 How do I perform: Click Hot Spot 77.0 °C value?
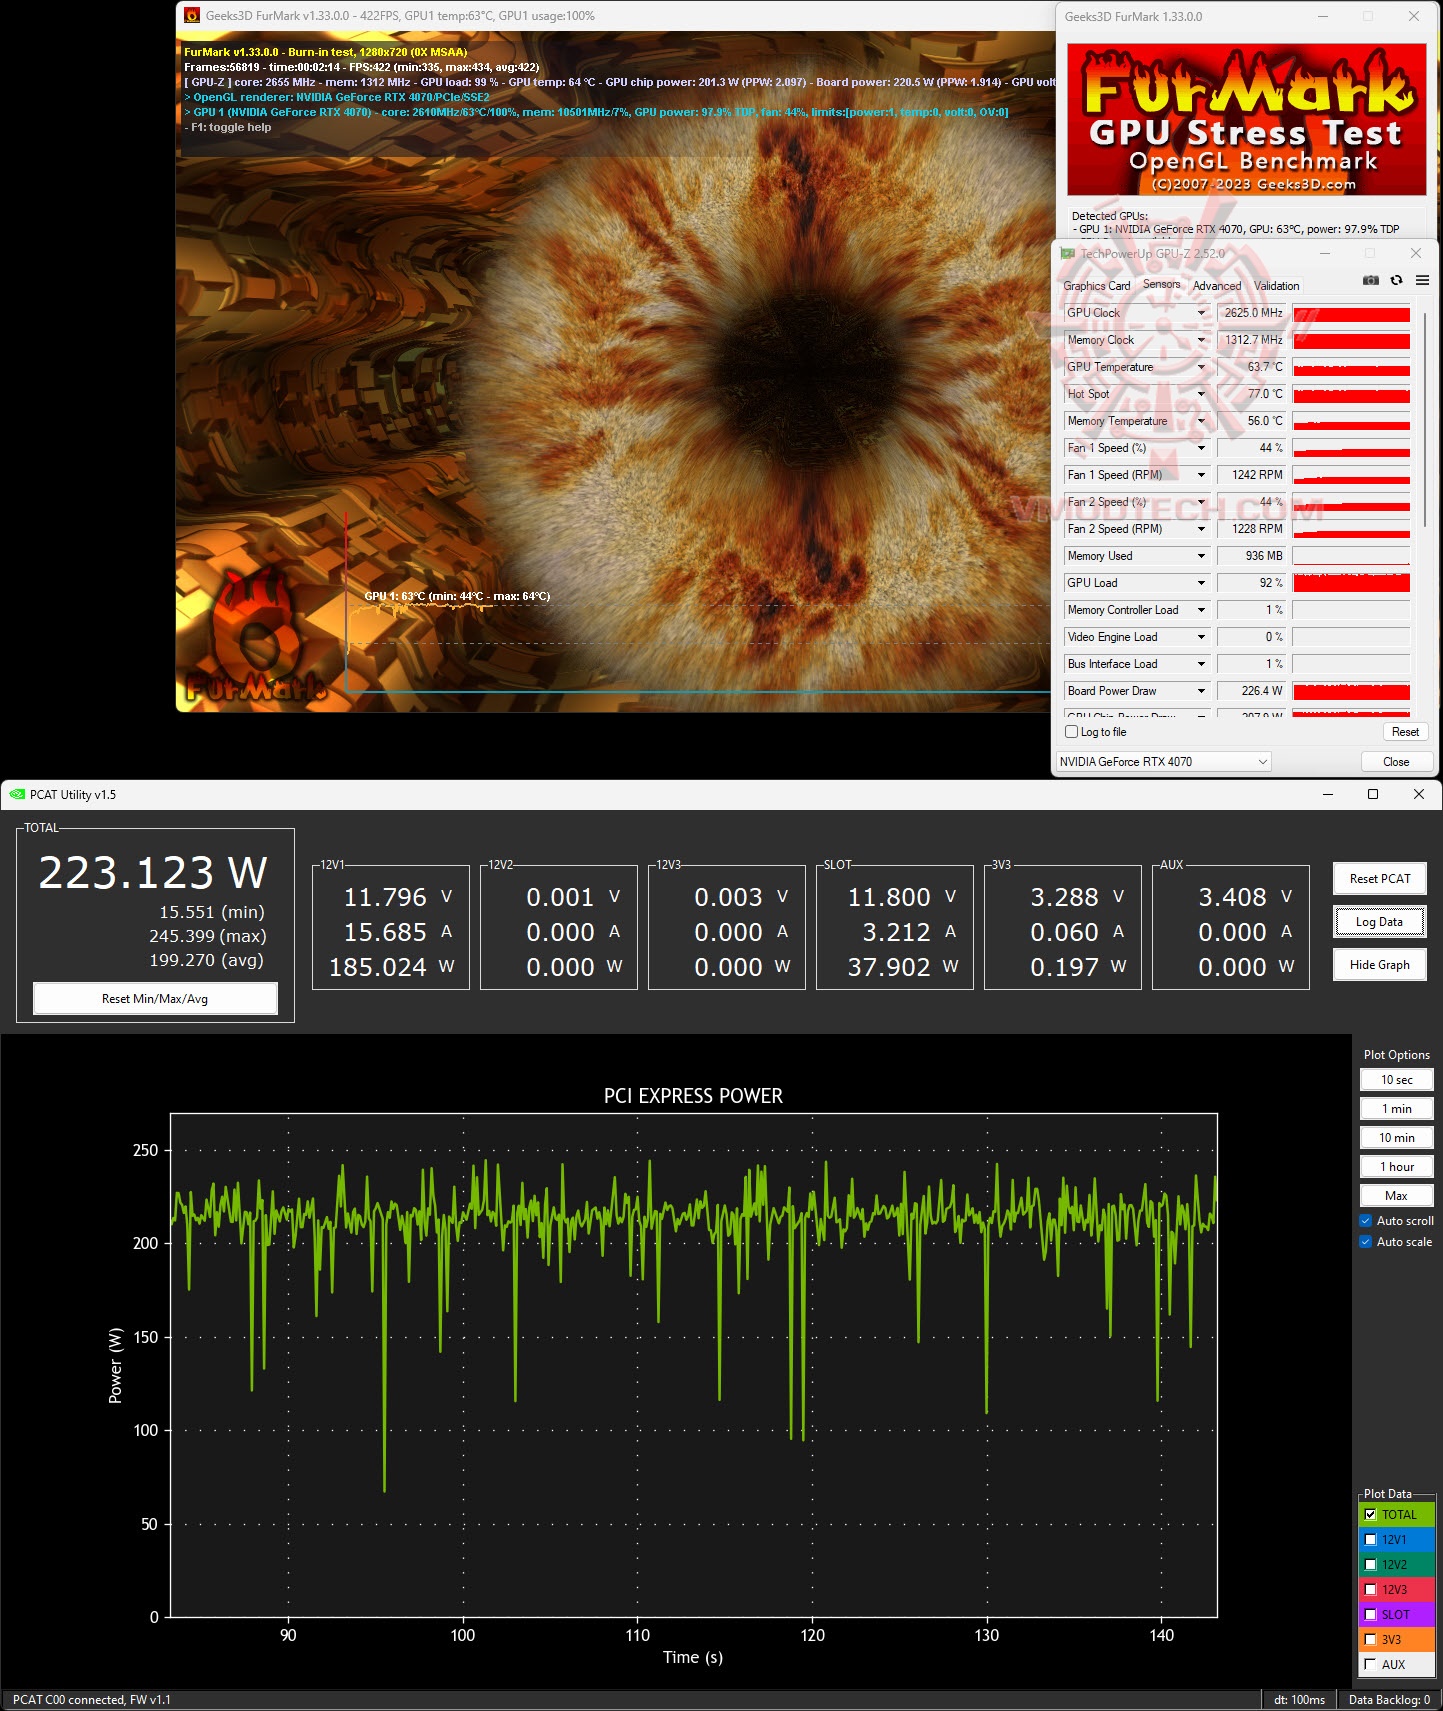point(1252,394)
